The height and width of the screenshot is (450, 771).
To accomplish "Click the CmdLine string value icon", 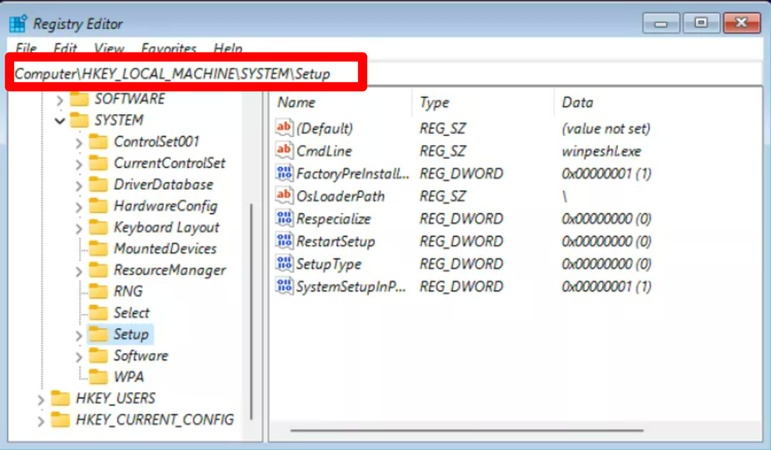I will pyautogui.click(x=284, y=151).
